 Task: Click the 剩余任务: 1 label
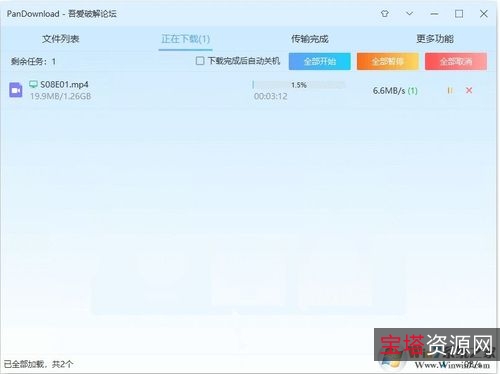coord(33,61)
